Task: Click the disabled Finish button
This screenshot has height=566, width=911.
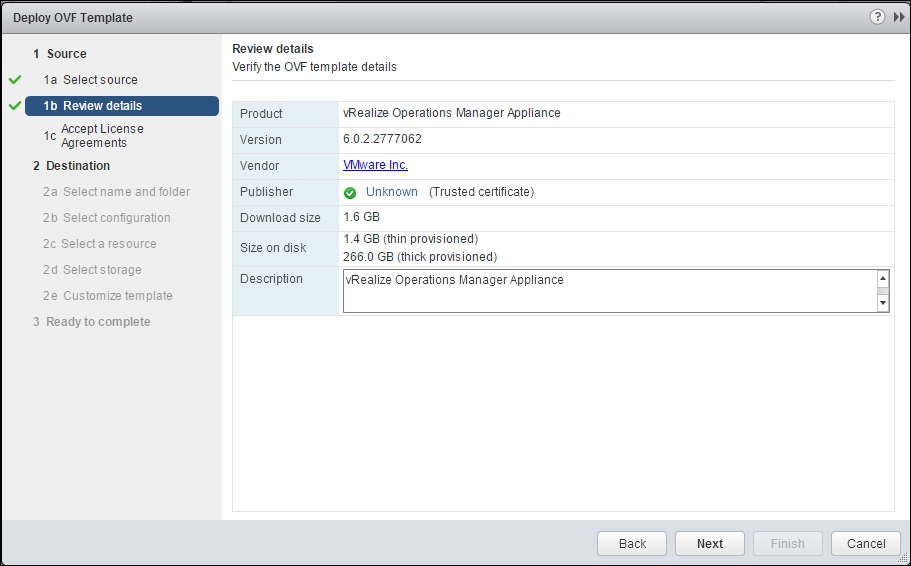Action: click(788, 543)
